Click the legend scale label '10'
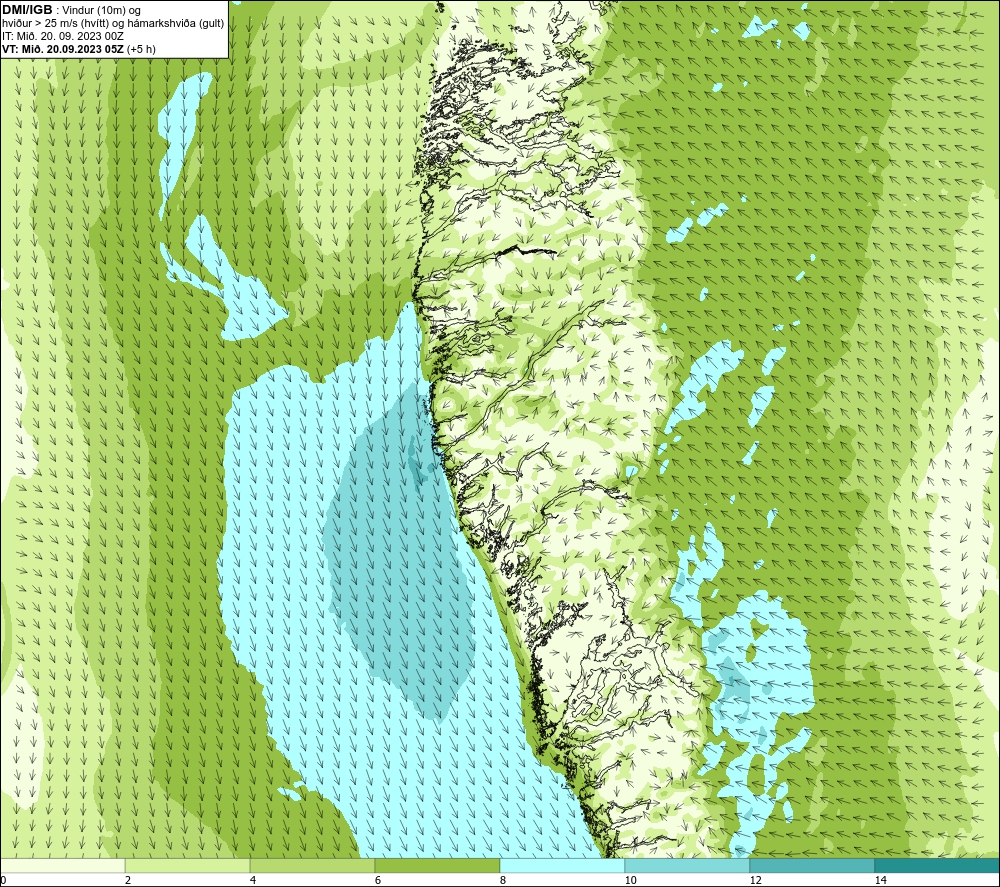Image resolution: width=1000 pixels, height=887 pixels. (x=631, y=880)
